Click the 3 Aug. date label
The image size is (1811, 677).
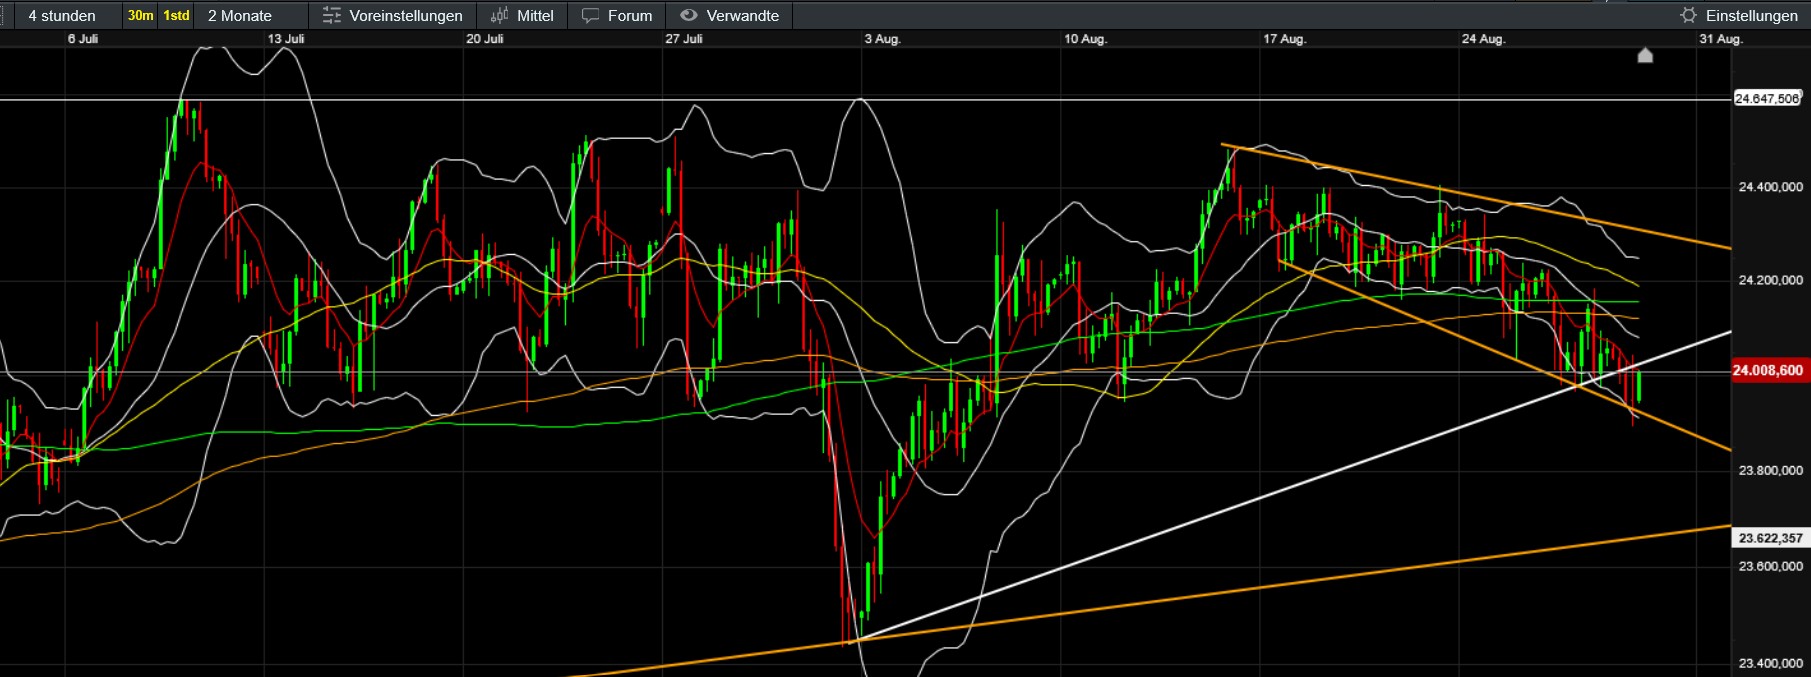[x=883, y=39]
